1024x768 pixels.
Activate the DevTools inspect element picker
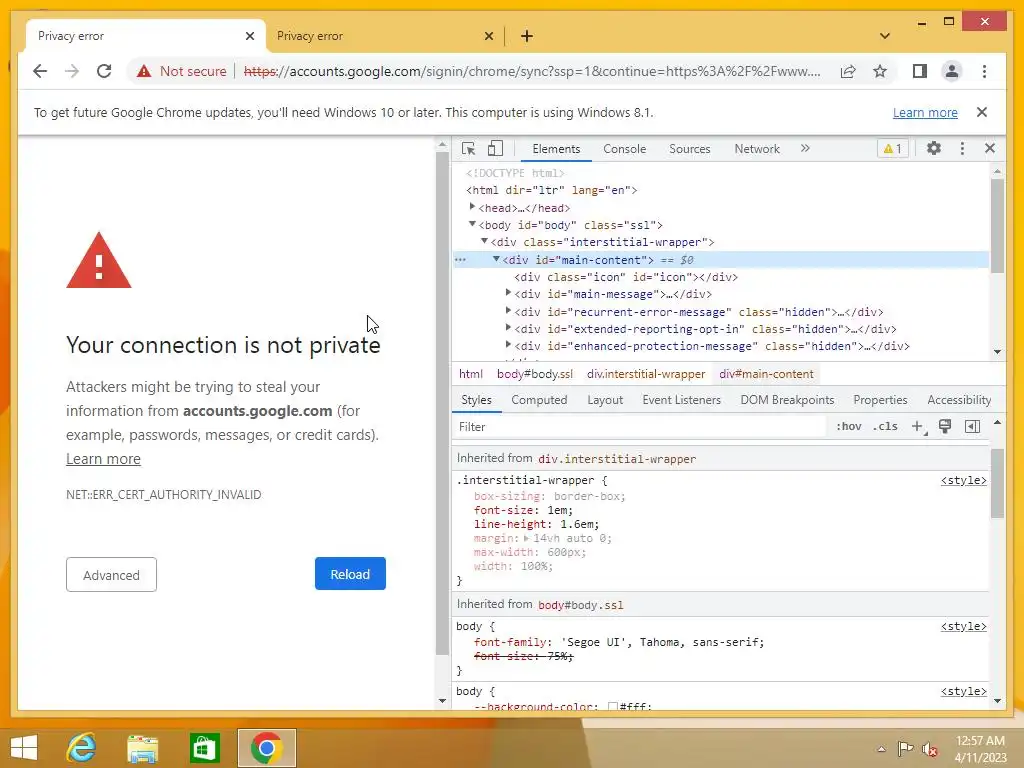point(468,149)
